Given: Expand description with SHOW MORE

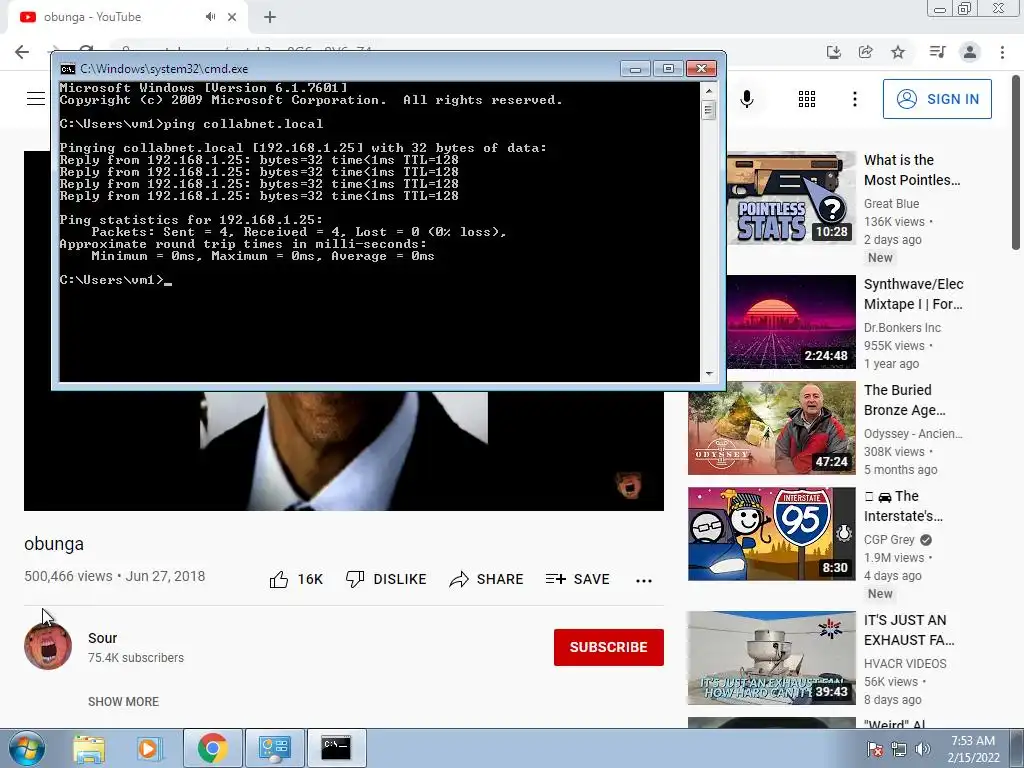Looking at the screenshot, I should [123, 701].
